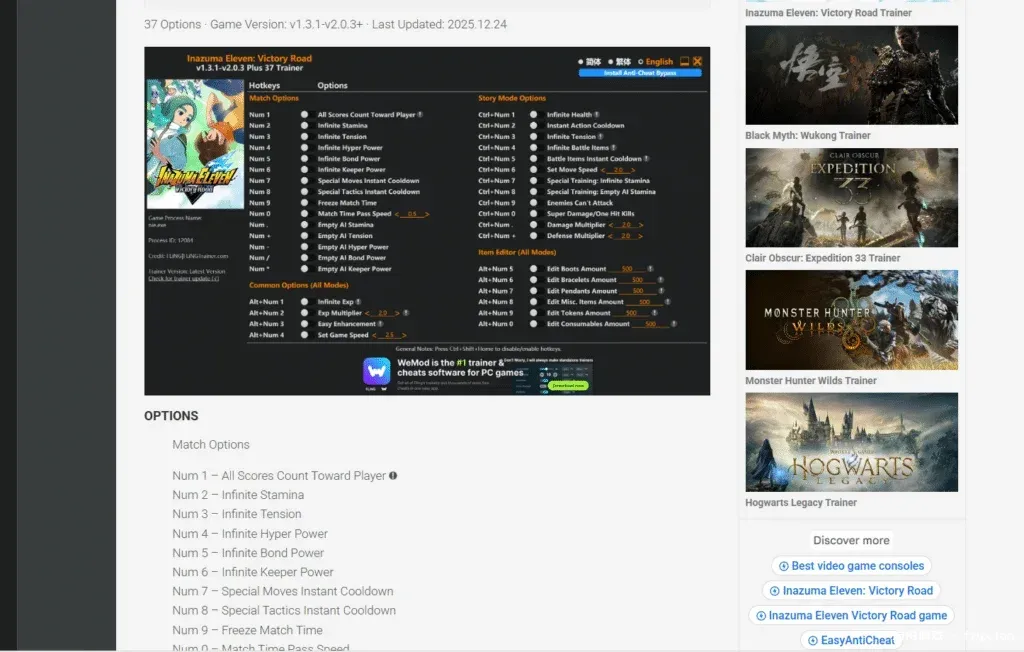Click the Clair Obscur Expedition 33 thumbnail image
Viewport: 1024px width, 652px height.
coord(852,197)
